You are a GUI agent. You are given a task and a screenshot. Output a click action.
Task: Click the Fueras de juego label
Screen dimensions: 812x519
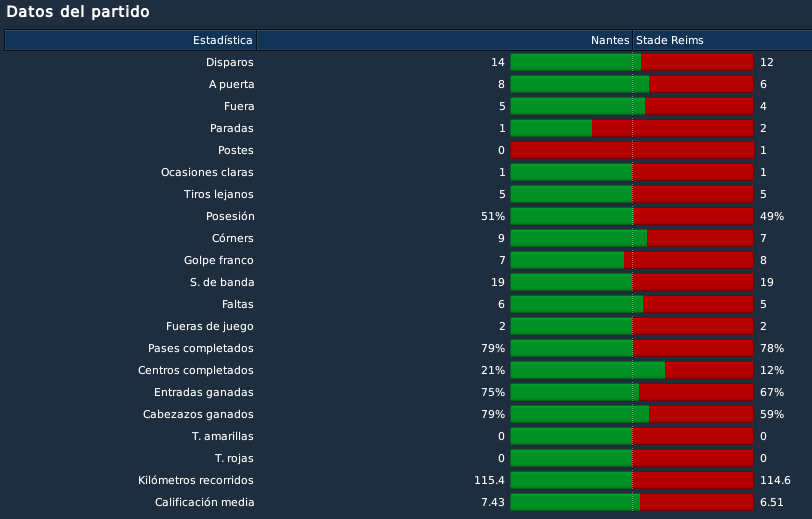pyautogui.click(x=210, y=326)
